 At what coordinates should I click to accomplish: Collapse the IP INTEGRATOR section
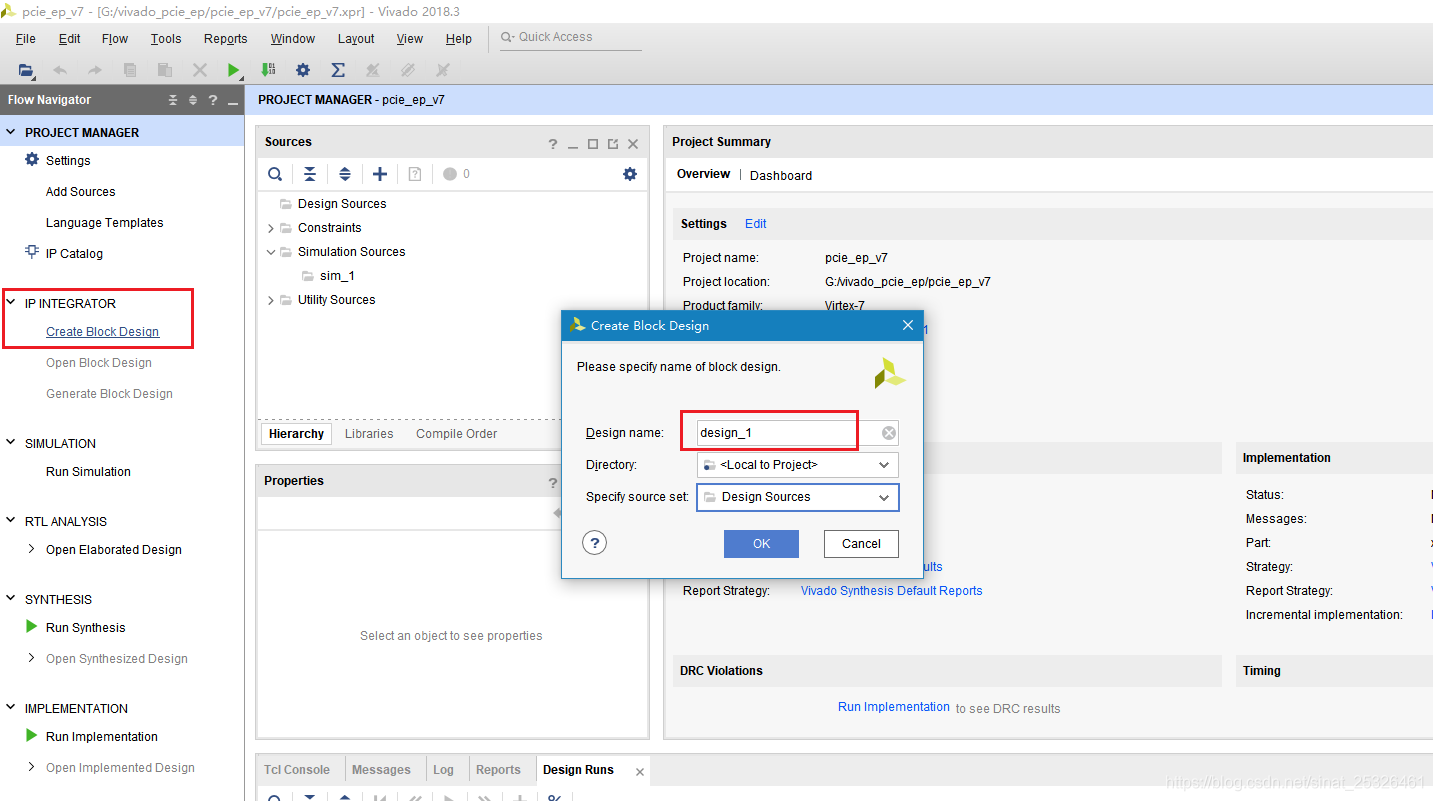click(12, 303)
